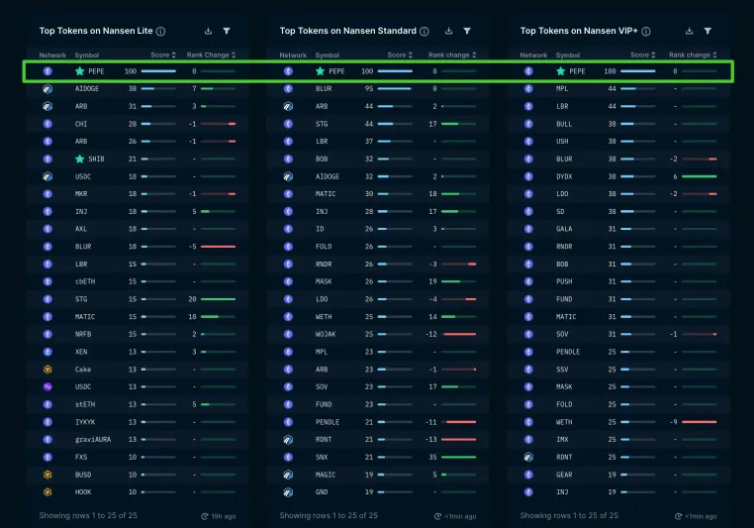Click the green rank bar of STG in Lite panel
The height and width of the screenshot is (528, 754).
pos(218,299)
